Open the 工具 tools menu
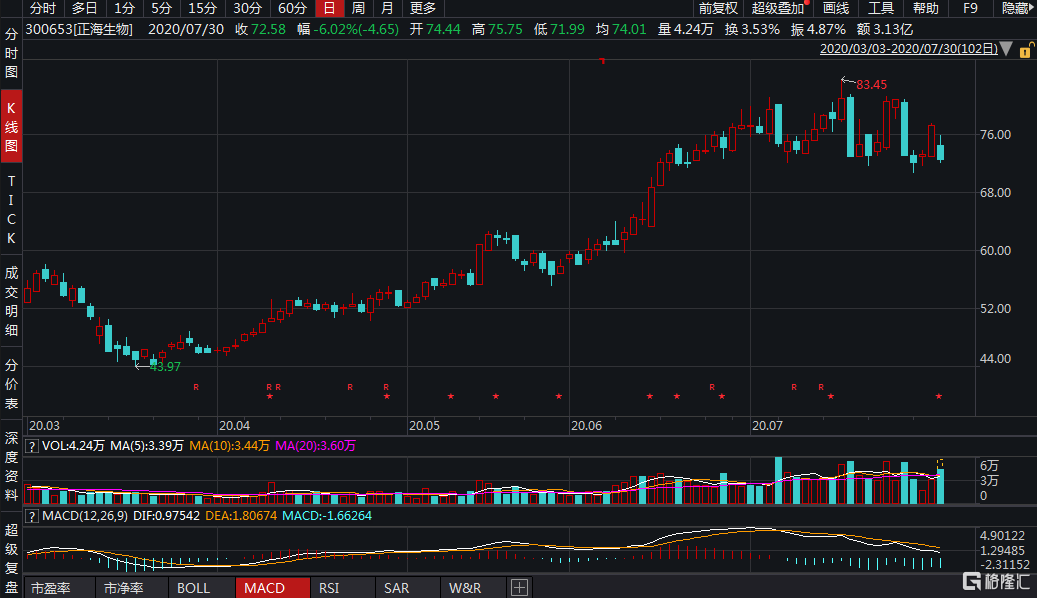The image size is (1037, 598). pos(881,9)
